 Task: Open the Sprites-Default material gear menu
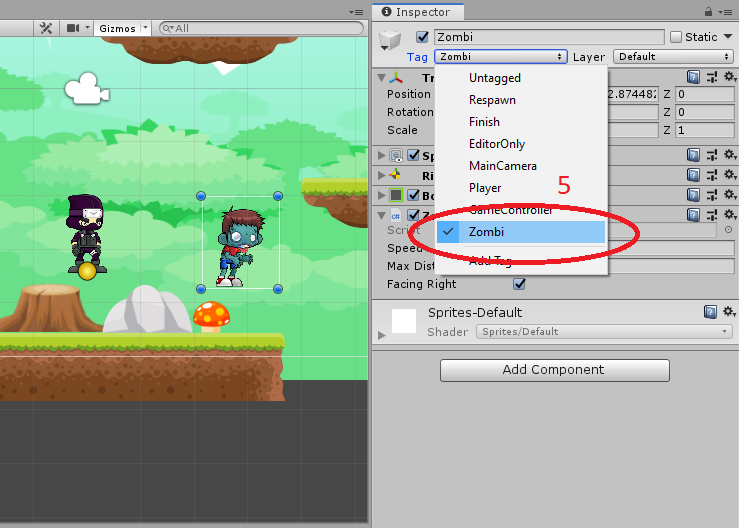point(728,312)
